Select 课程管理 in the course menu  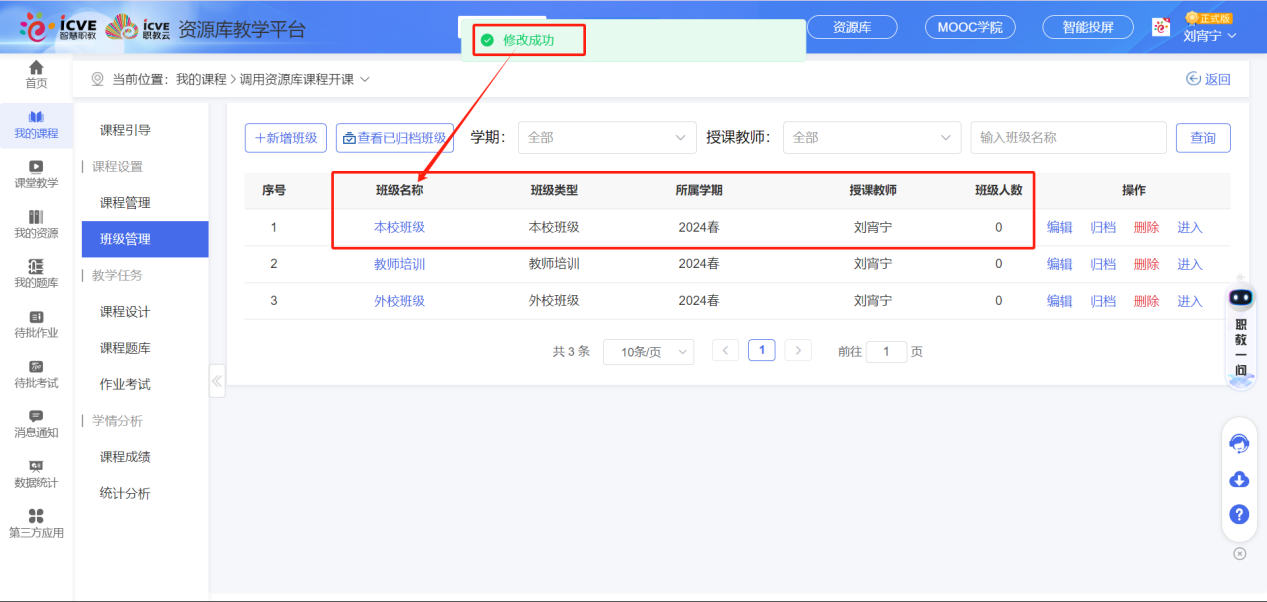[x=125, y=203]
